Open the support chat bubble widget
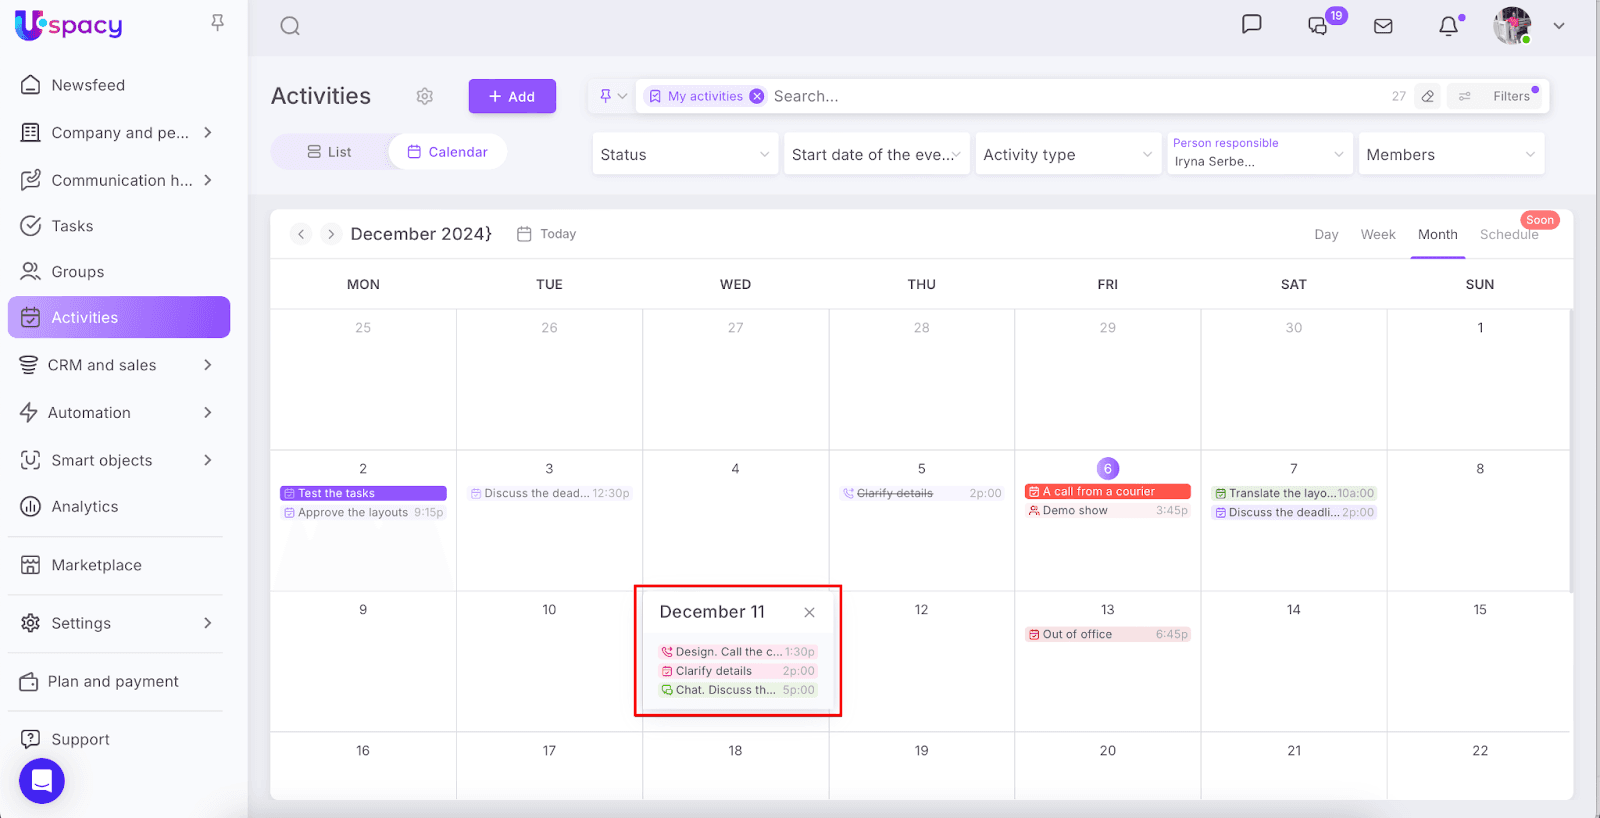Viewport: 1600px width, 818px height. click(42, 781)
